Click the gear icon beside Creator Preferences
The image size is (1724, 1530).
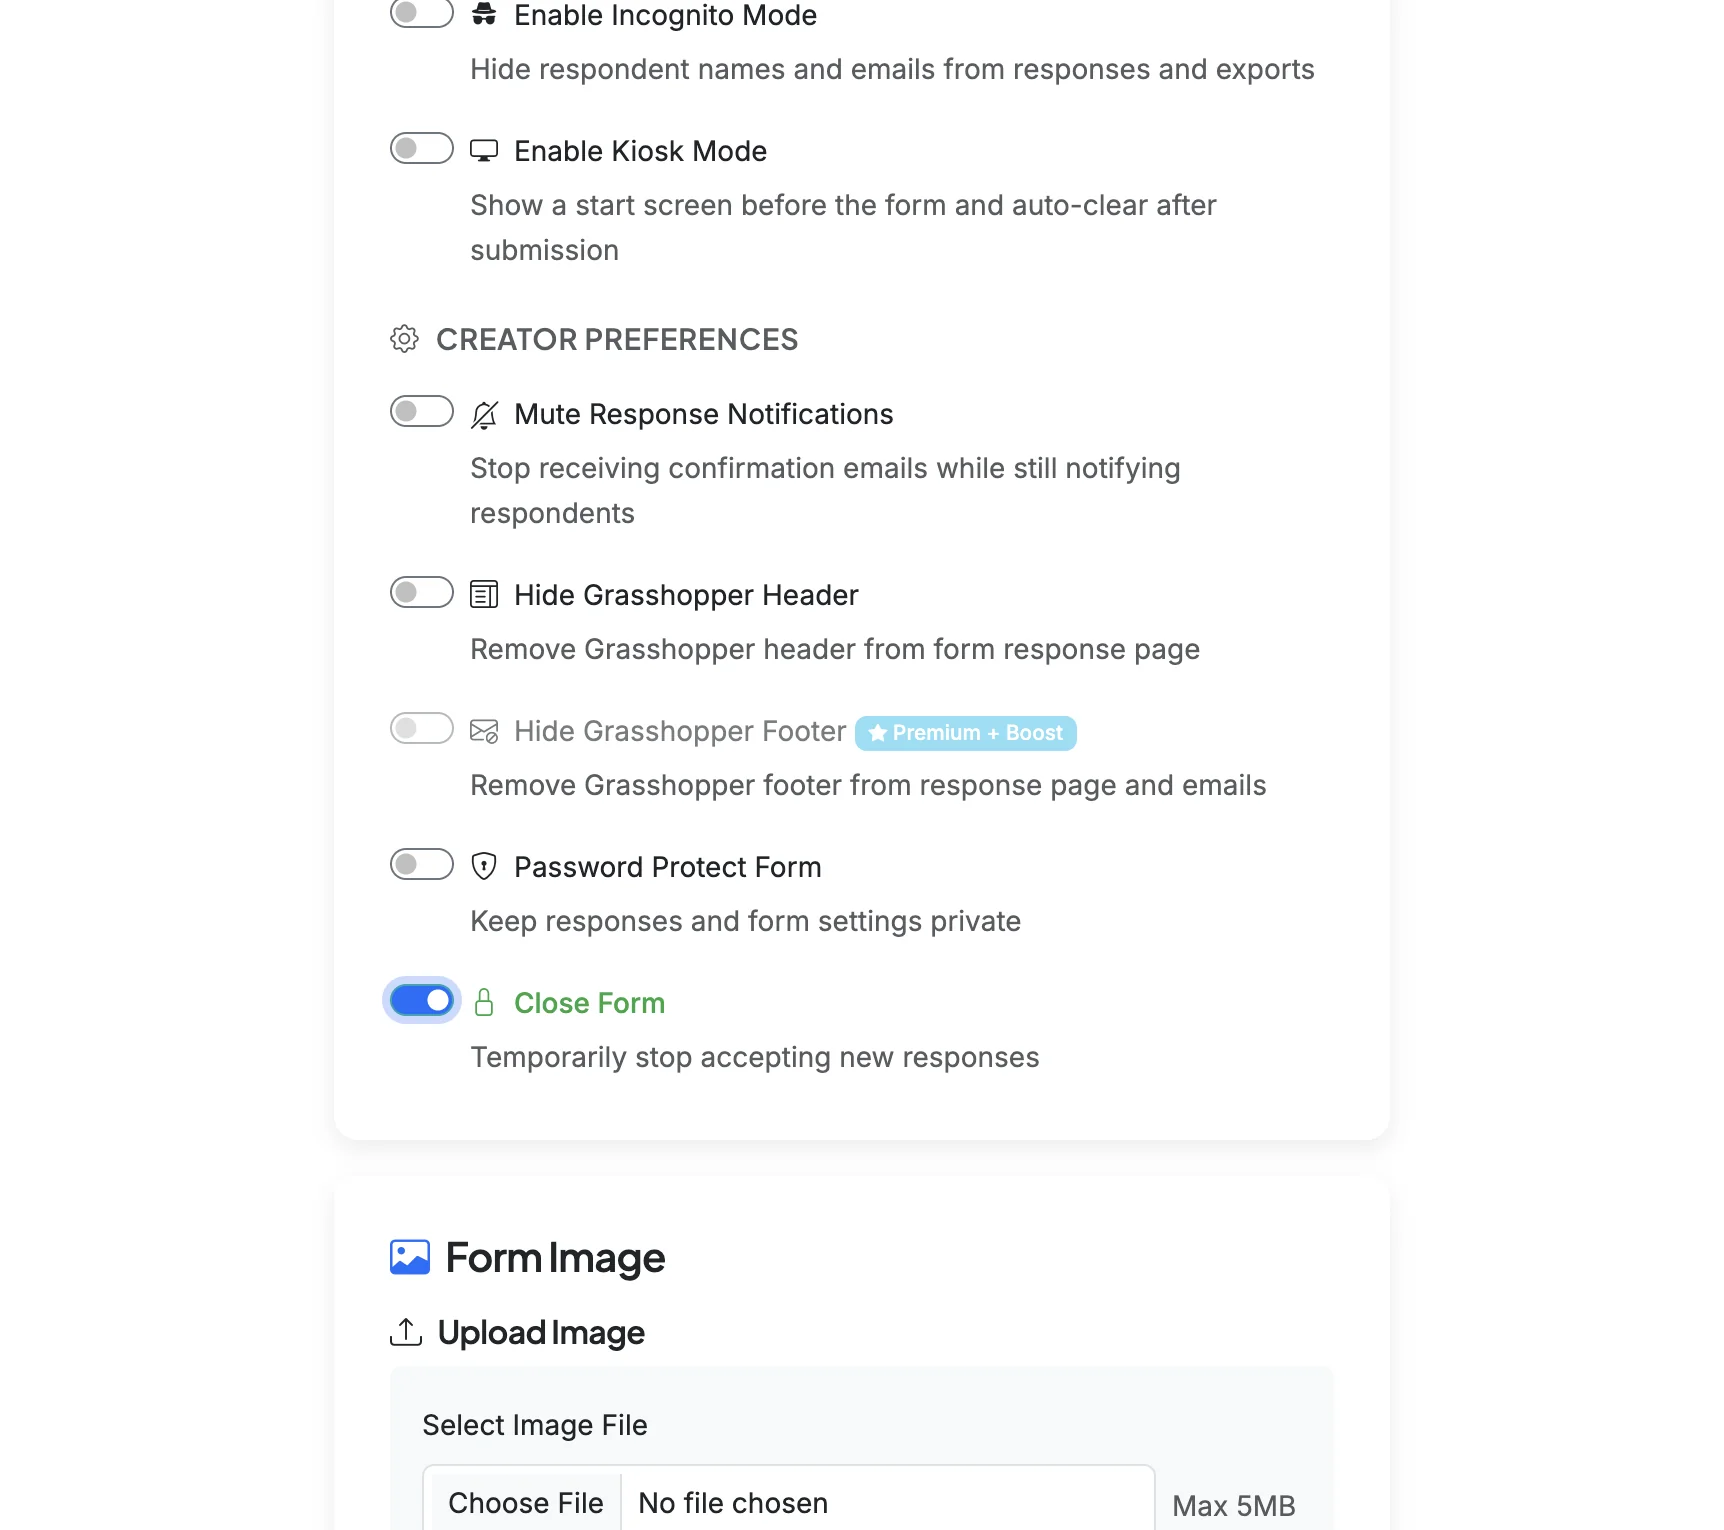(x=404, y=339)
